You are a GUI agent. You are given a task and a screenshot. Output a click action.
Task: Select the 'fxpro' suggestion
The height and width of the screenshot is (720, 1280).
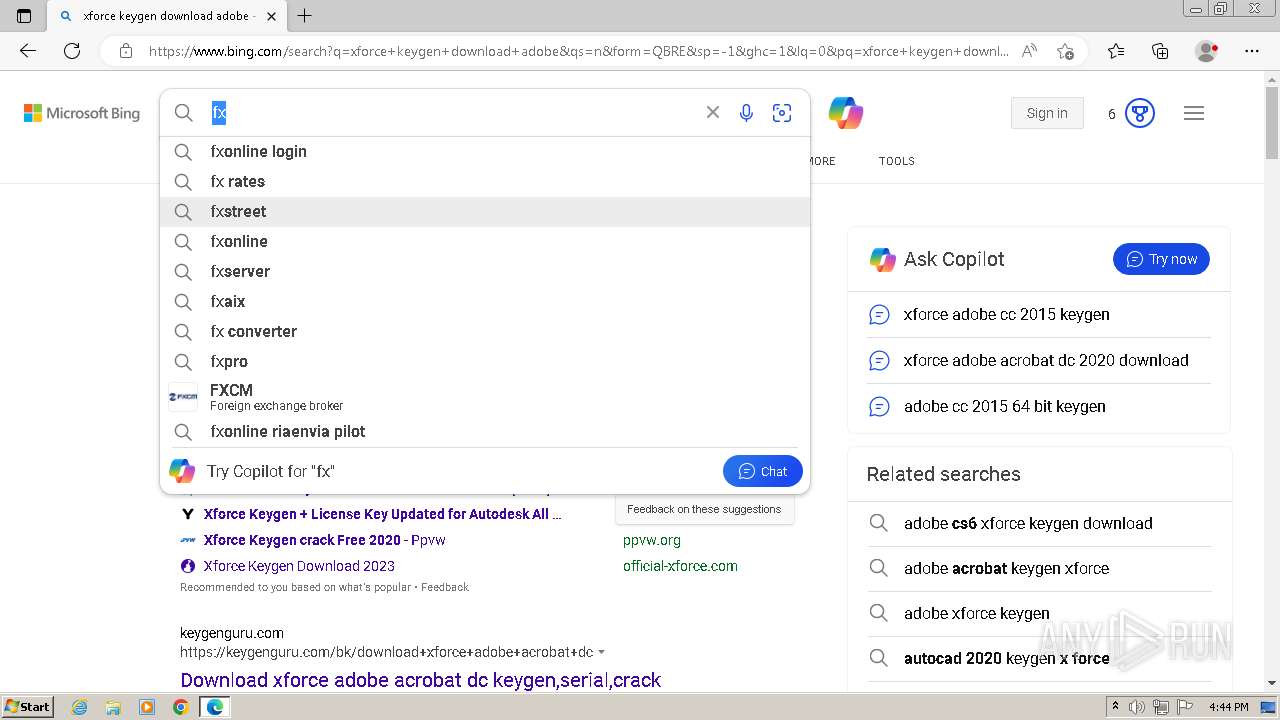[x=485, y=362]
